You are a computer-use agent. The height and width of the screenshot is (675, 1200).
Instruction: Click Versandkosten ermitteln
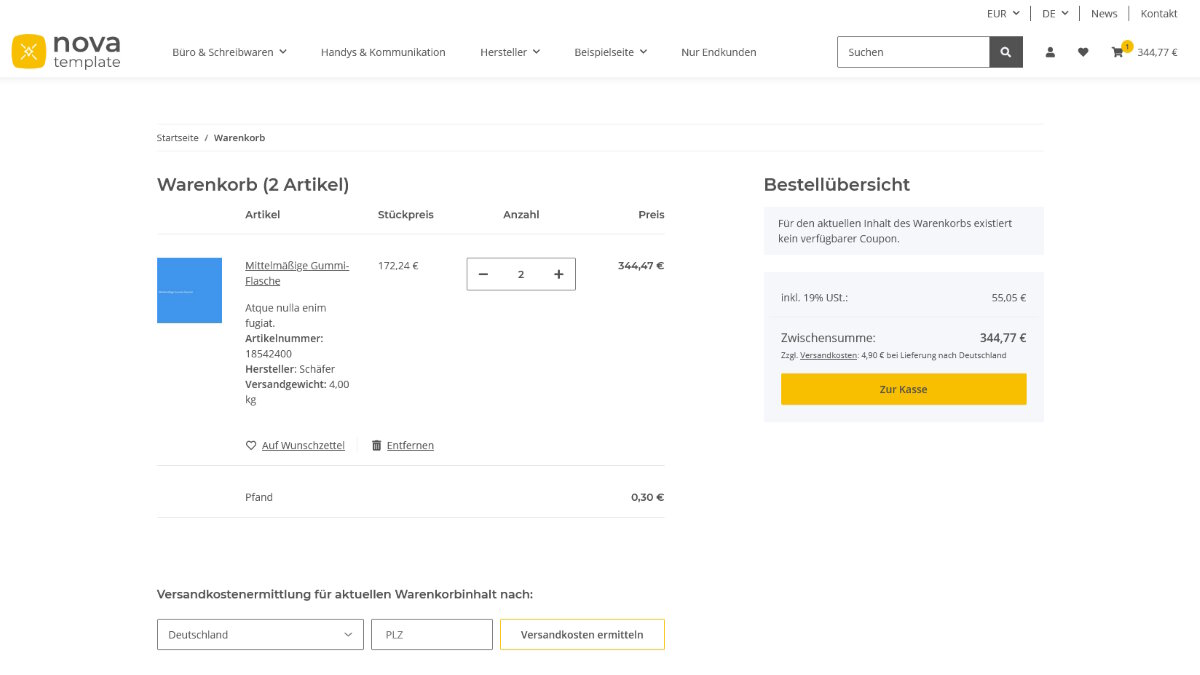click(582, 634)
